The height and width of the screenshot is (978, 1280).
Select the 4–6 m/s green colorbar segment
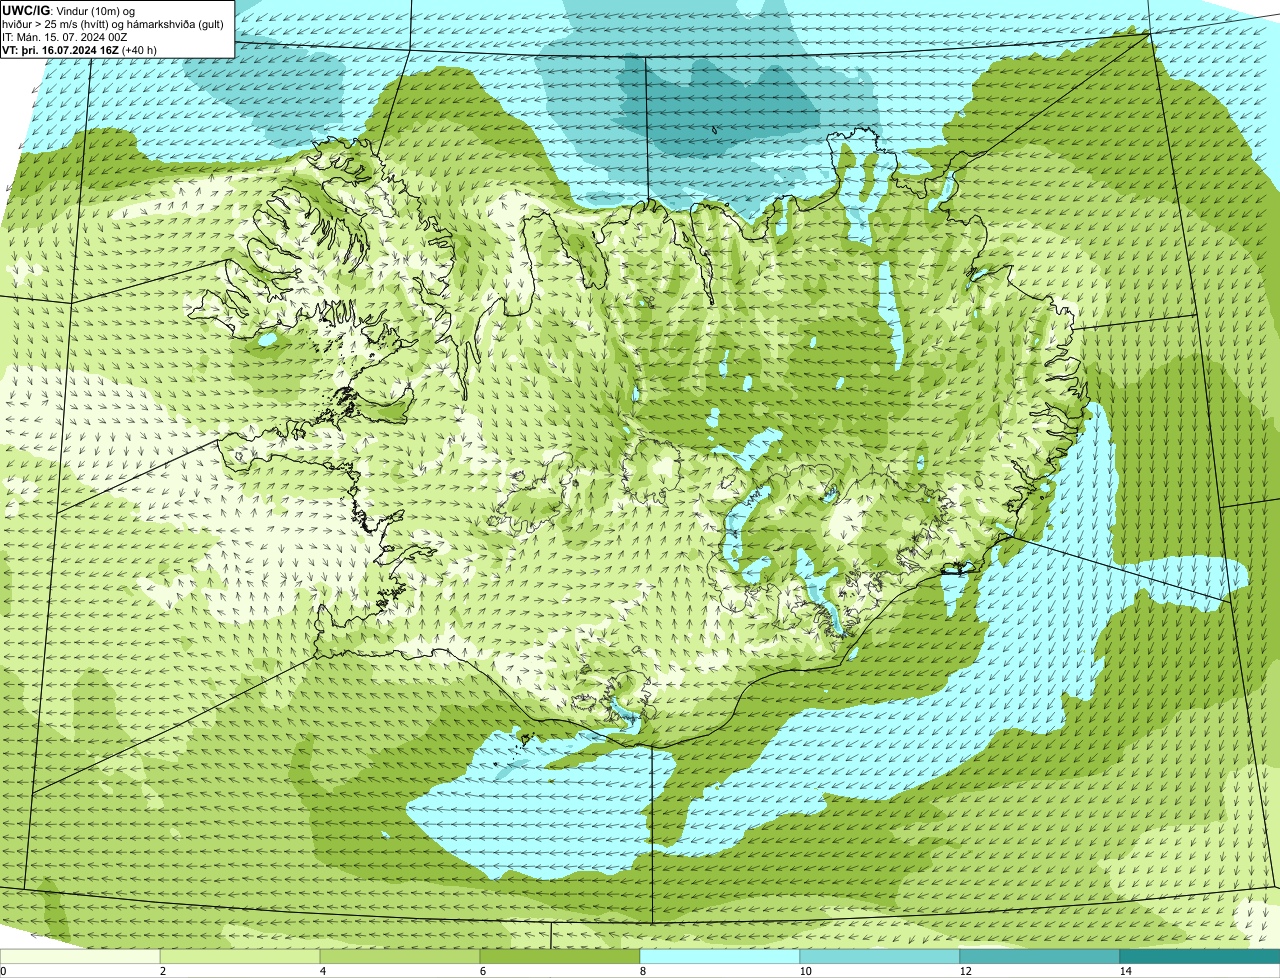point(400,956)
